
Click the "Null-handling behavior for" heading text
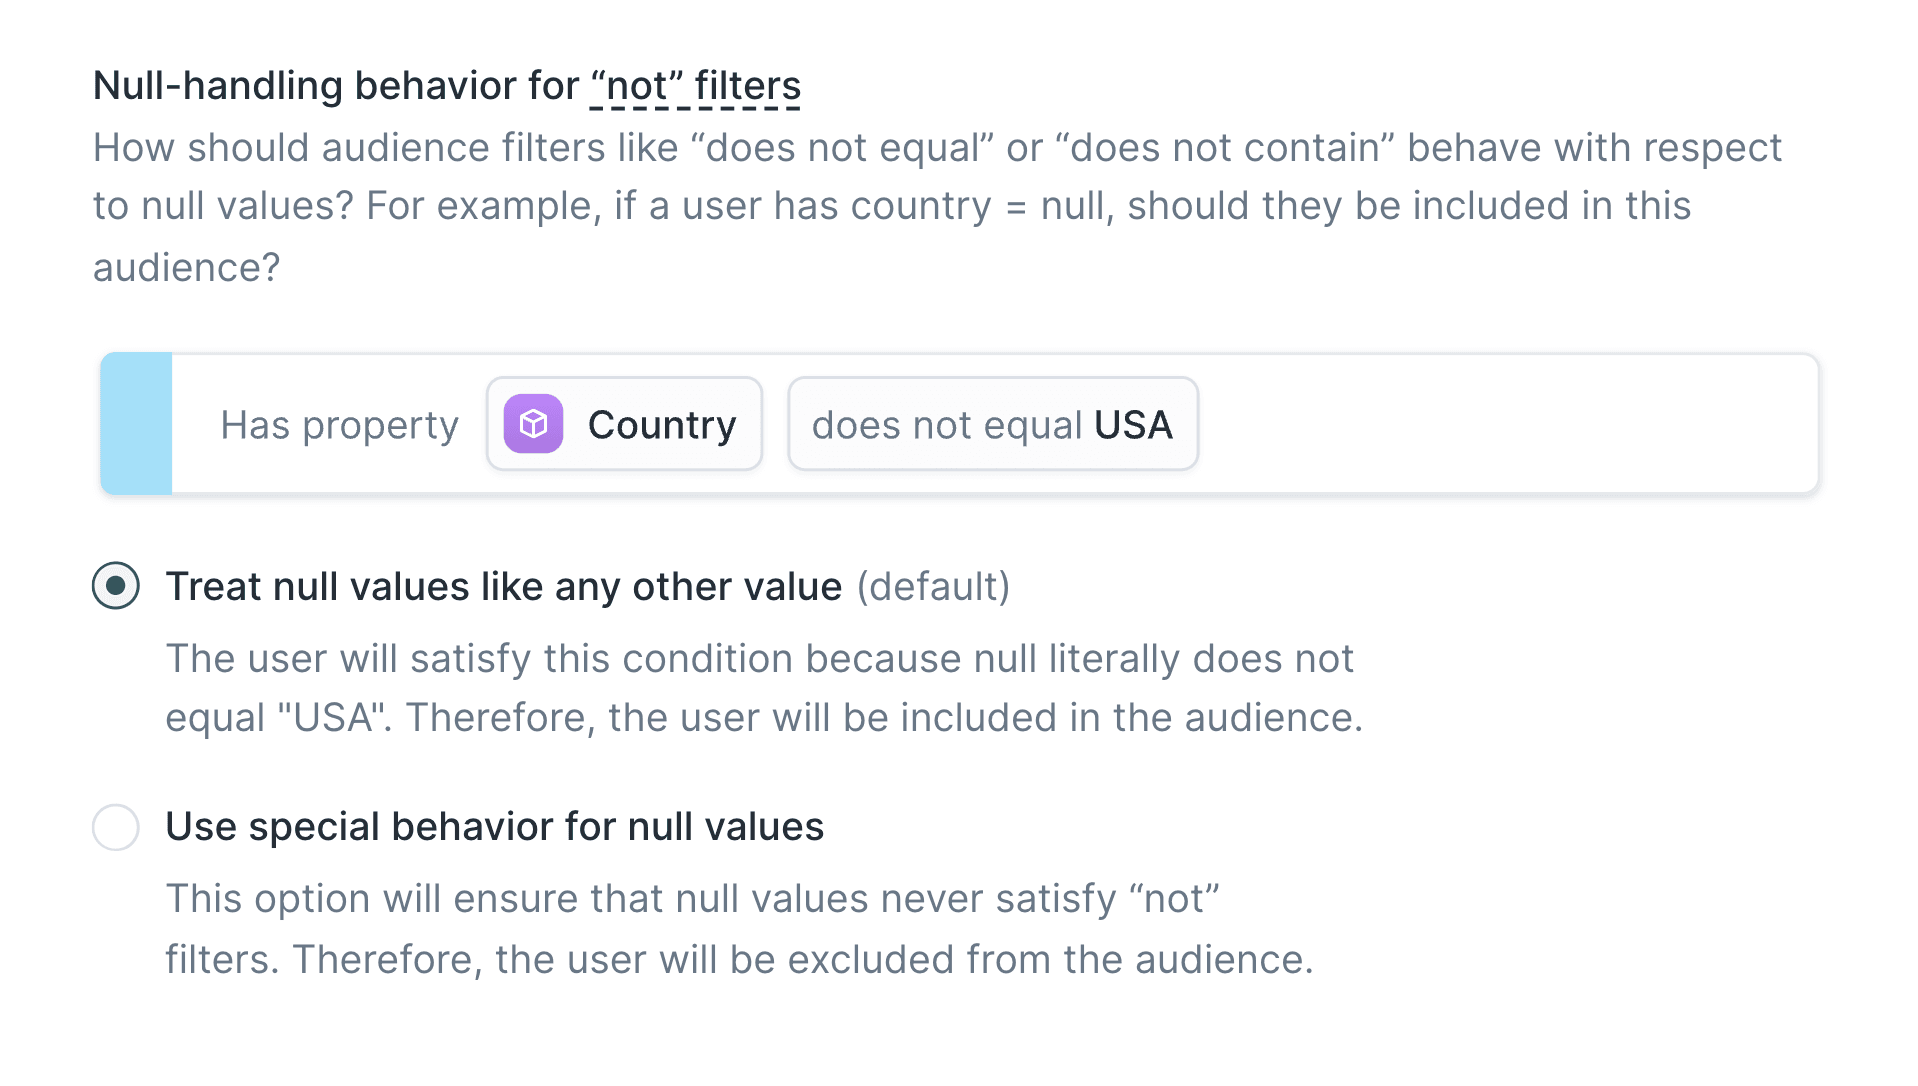coord(335,86)
